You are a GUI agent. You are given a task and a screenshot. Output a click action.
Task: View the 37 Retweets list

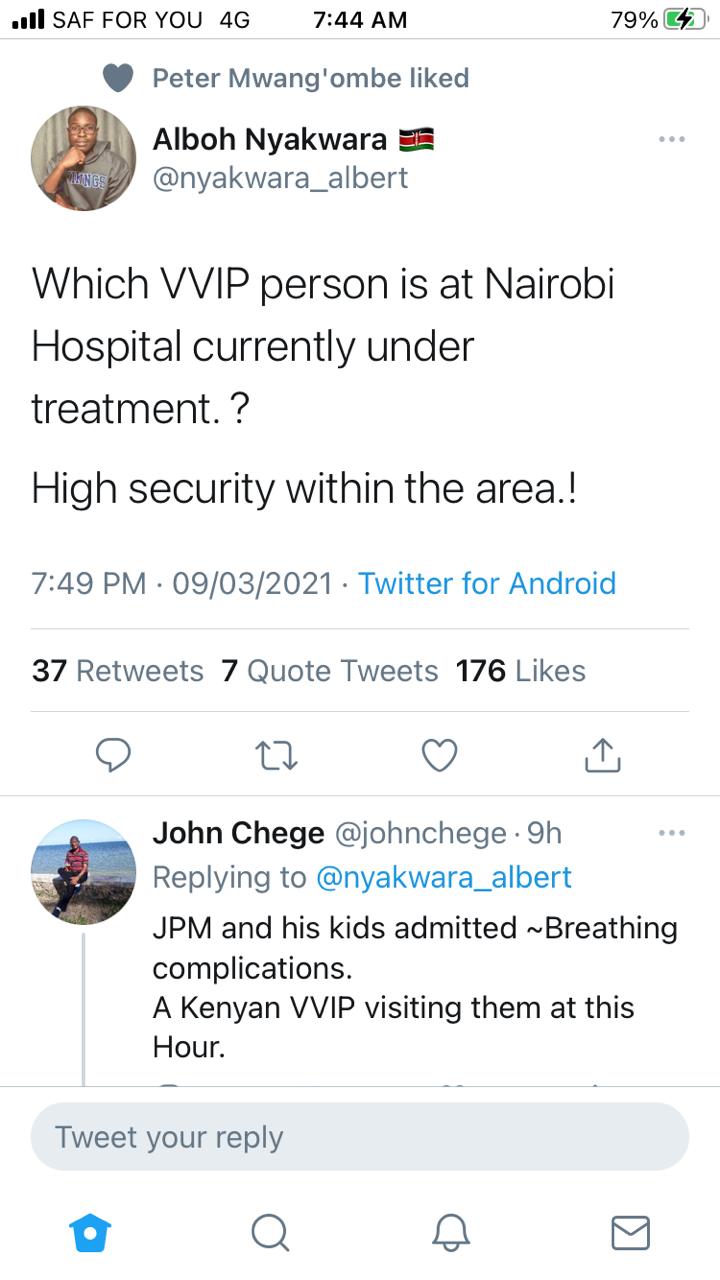point(117,670)
